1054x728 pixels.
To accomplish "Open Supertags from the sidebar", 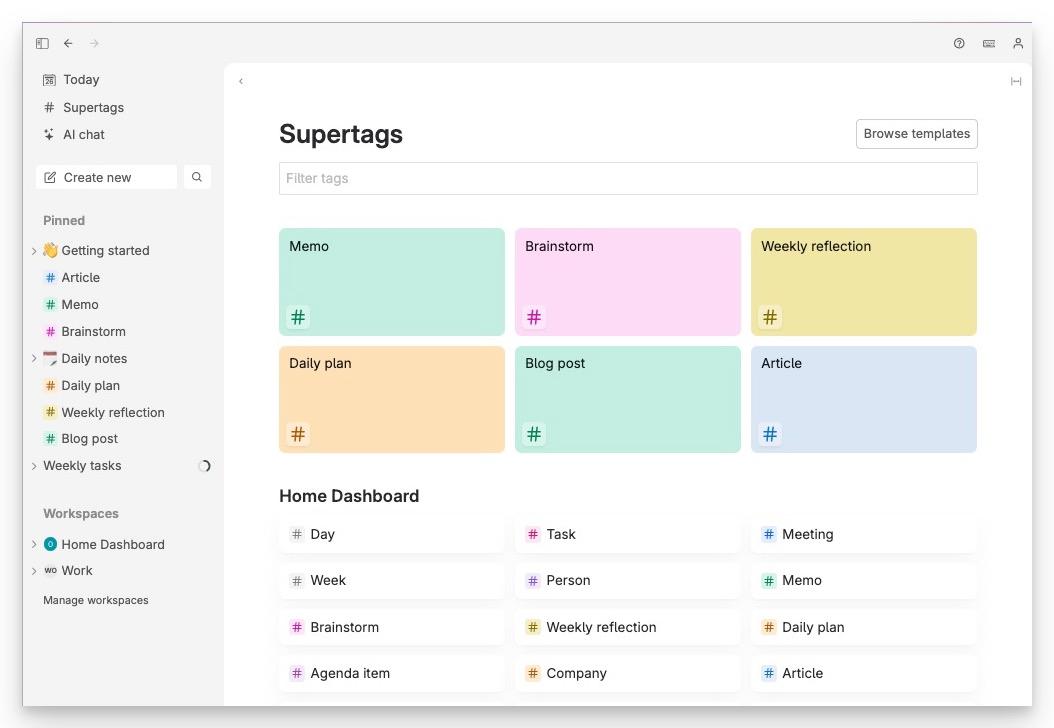I will (94, 107).
